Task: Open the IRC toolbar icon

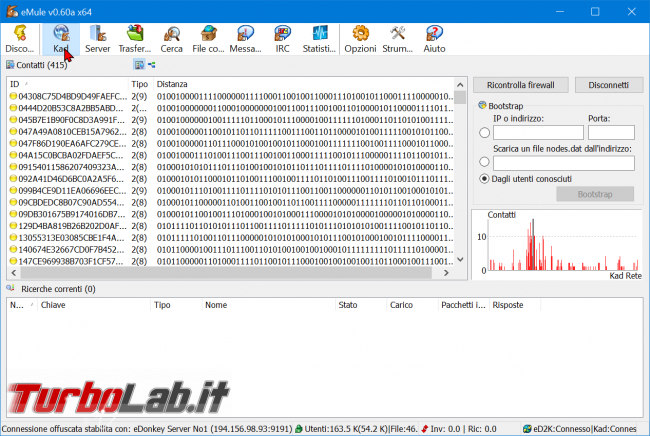Action: click(282, 39)
